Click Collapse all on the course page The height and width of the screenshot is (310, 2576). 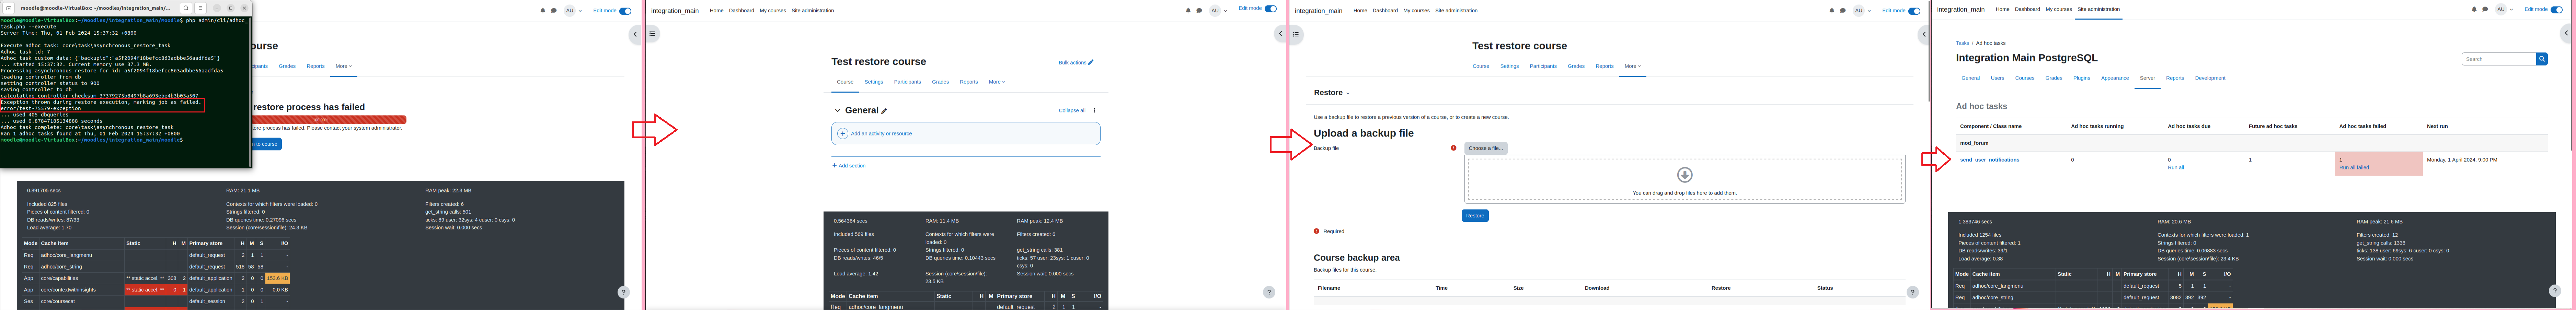click(1072, 111)
